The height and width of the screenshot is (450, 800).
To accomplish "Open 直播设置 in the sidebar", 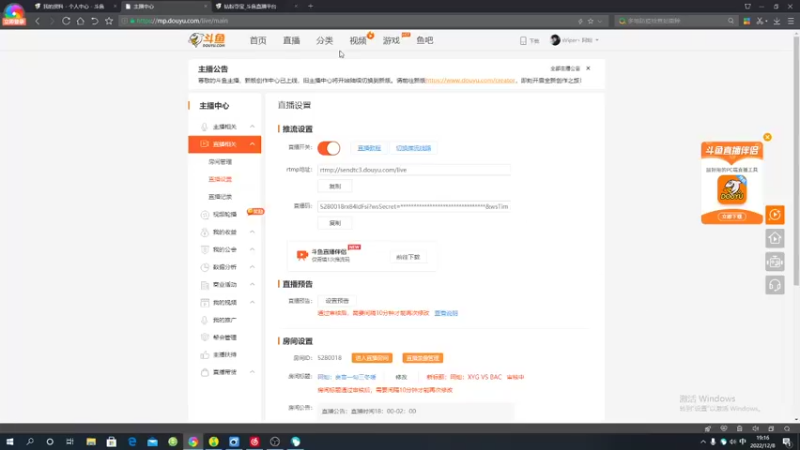I will pos(220,179).
